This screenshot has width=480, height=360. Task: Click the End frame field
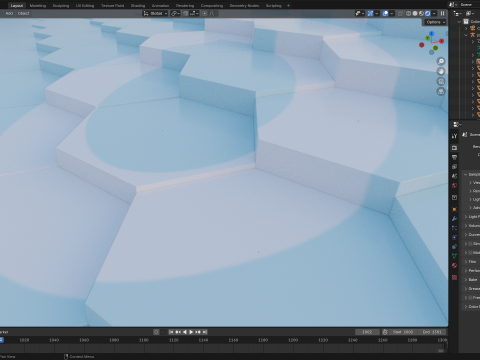[x=432, y=332]
